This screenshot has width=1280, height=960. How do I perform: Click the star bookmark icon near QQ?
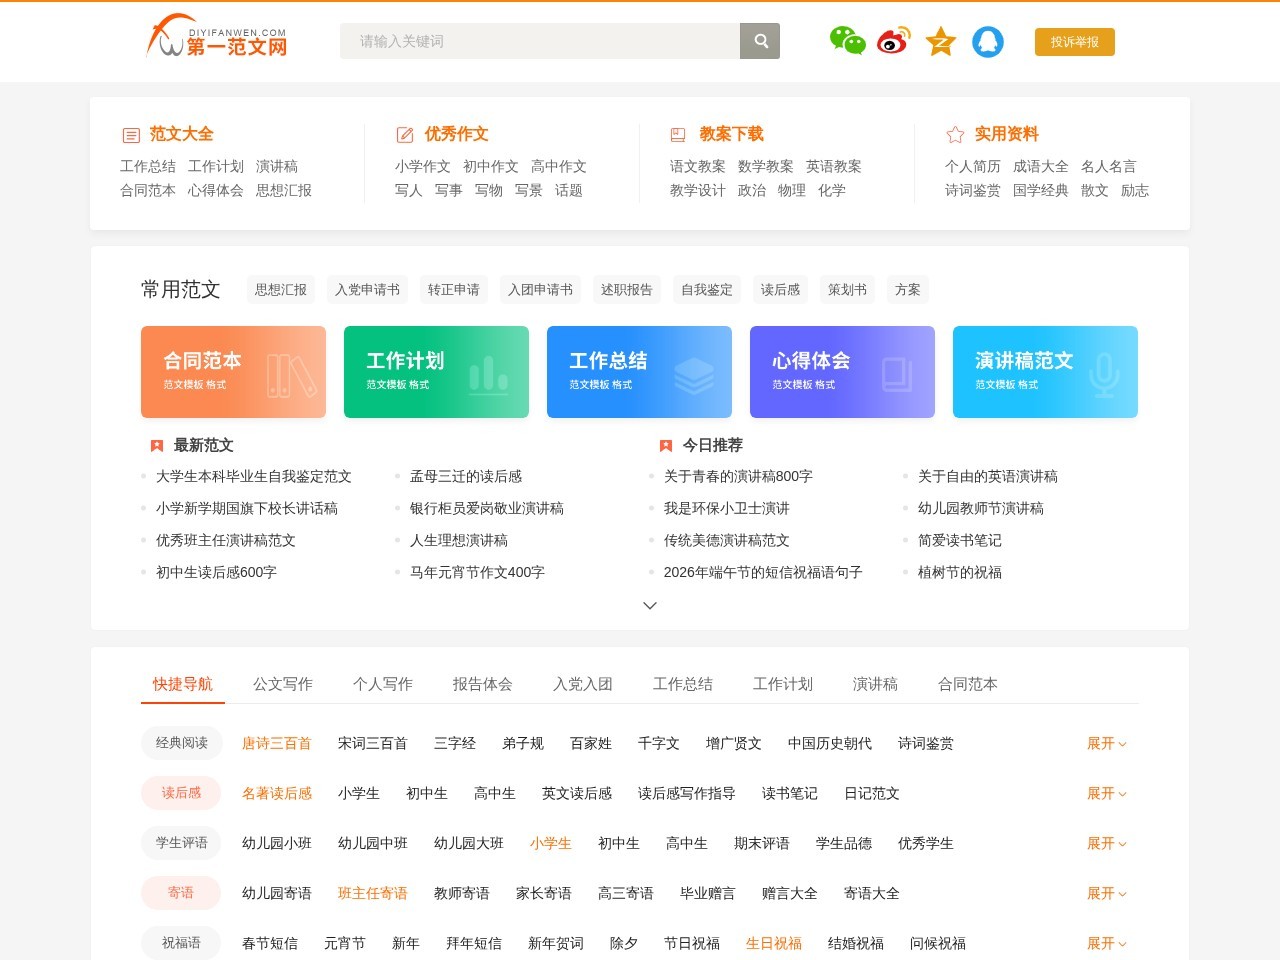(x=940, y=42)
